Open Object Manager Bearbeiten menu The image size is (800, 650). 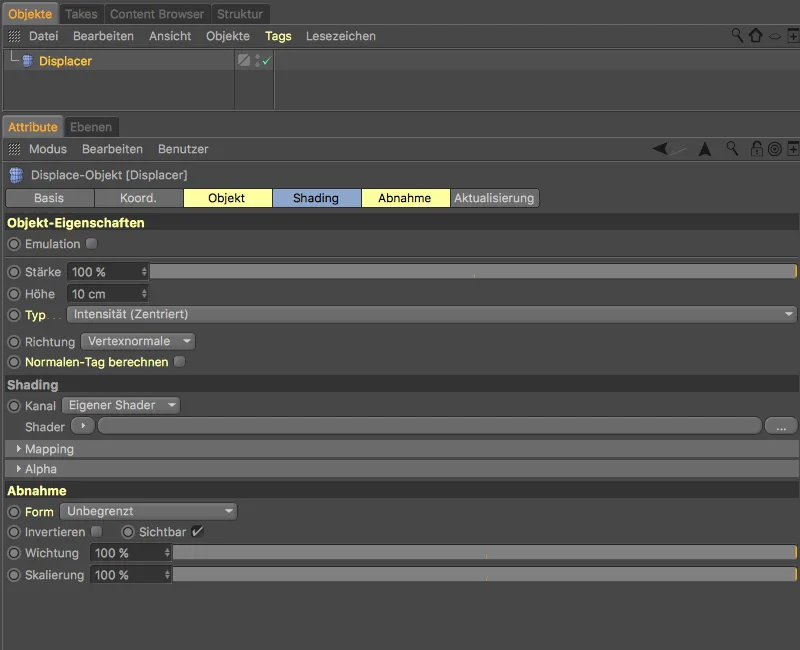coord(103,36)
